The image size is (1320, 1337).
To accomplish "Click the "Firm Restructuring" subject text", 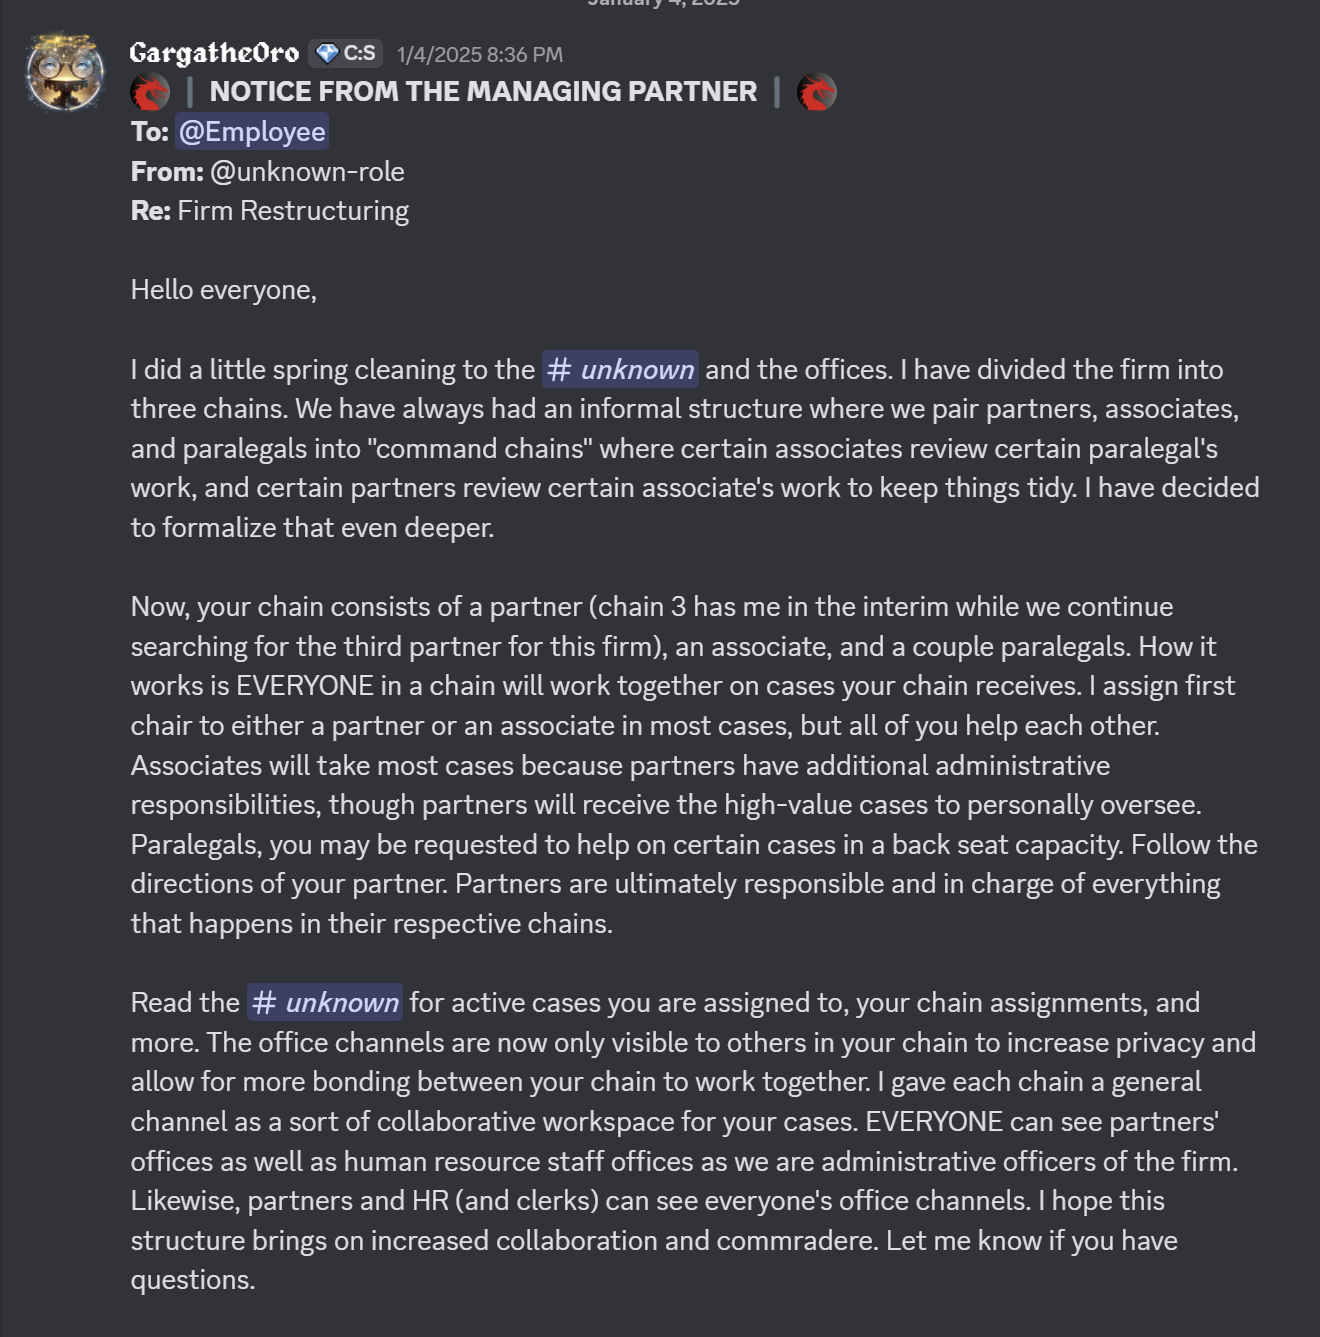I will (x=293, y=211).
